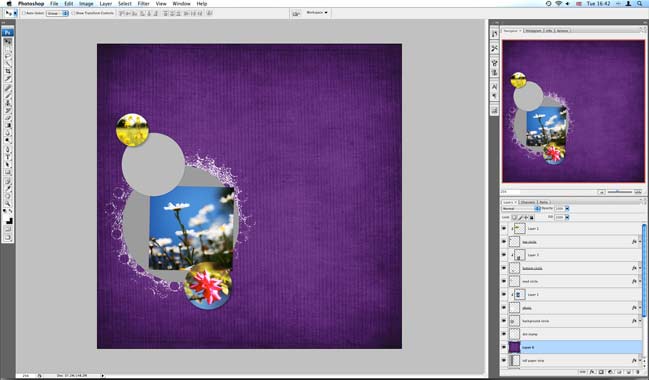Expand effects on bottom circle layer
The height and width of the screenshot is (380, 649).
coord(639,268)
